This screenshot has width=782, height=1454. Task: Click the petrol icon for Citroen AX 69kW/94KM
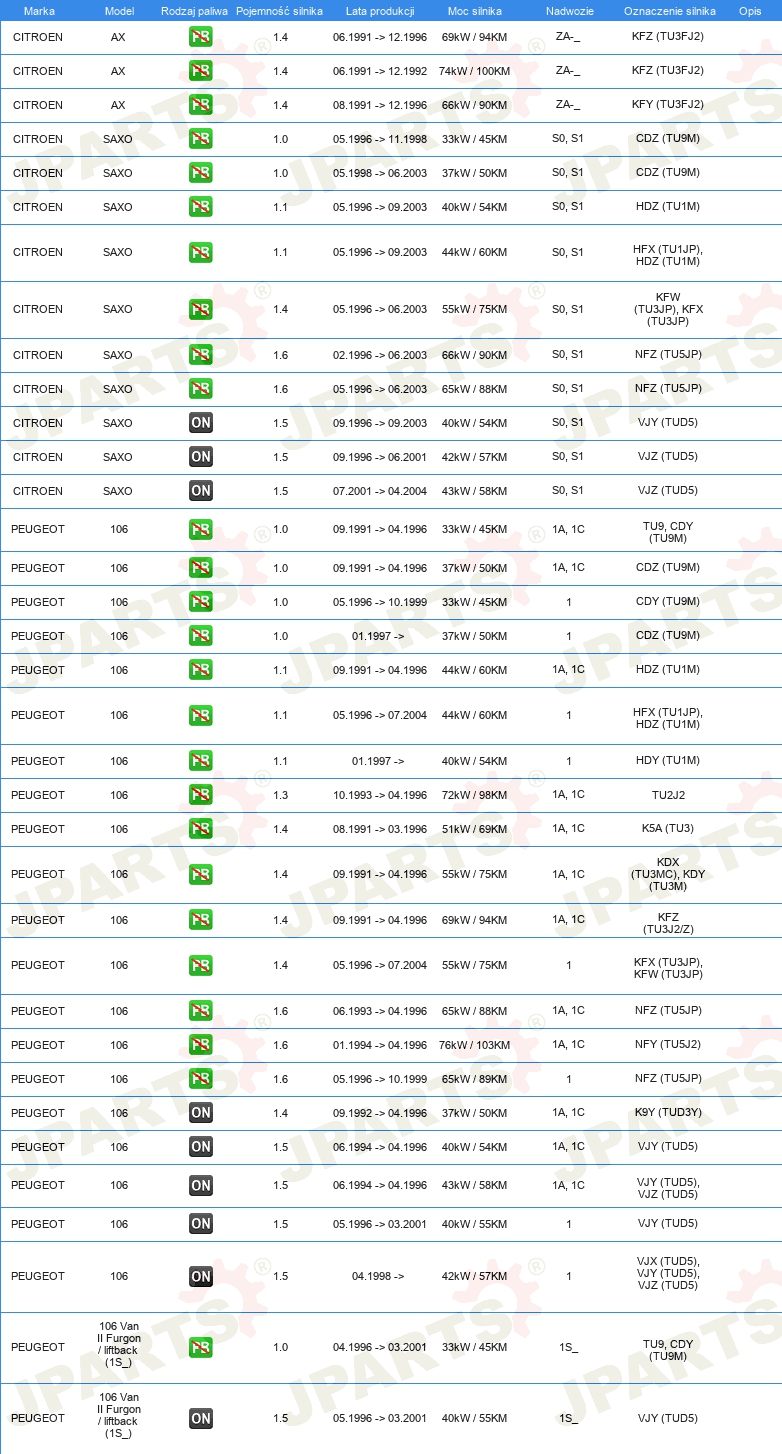pyautogui.click(x=201, y=38)
